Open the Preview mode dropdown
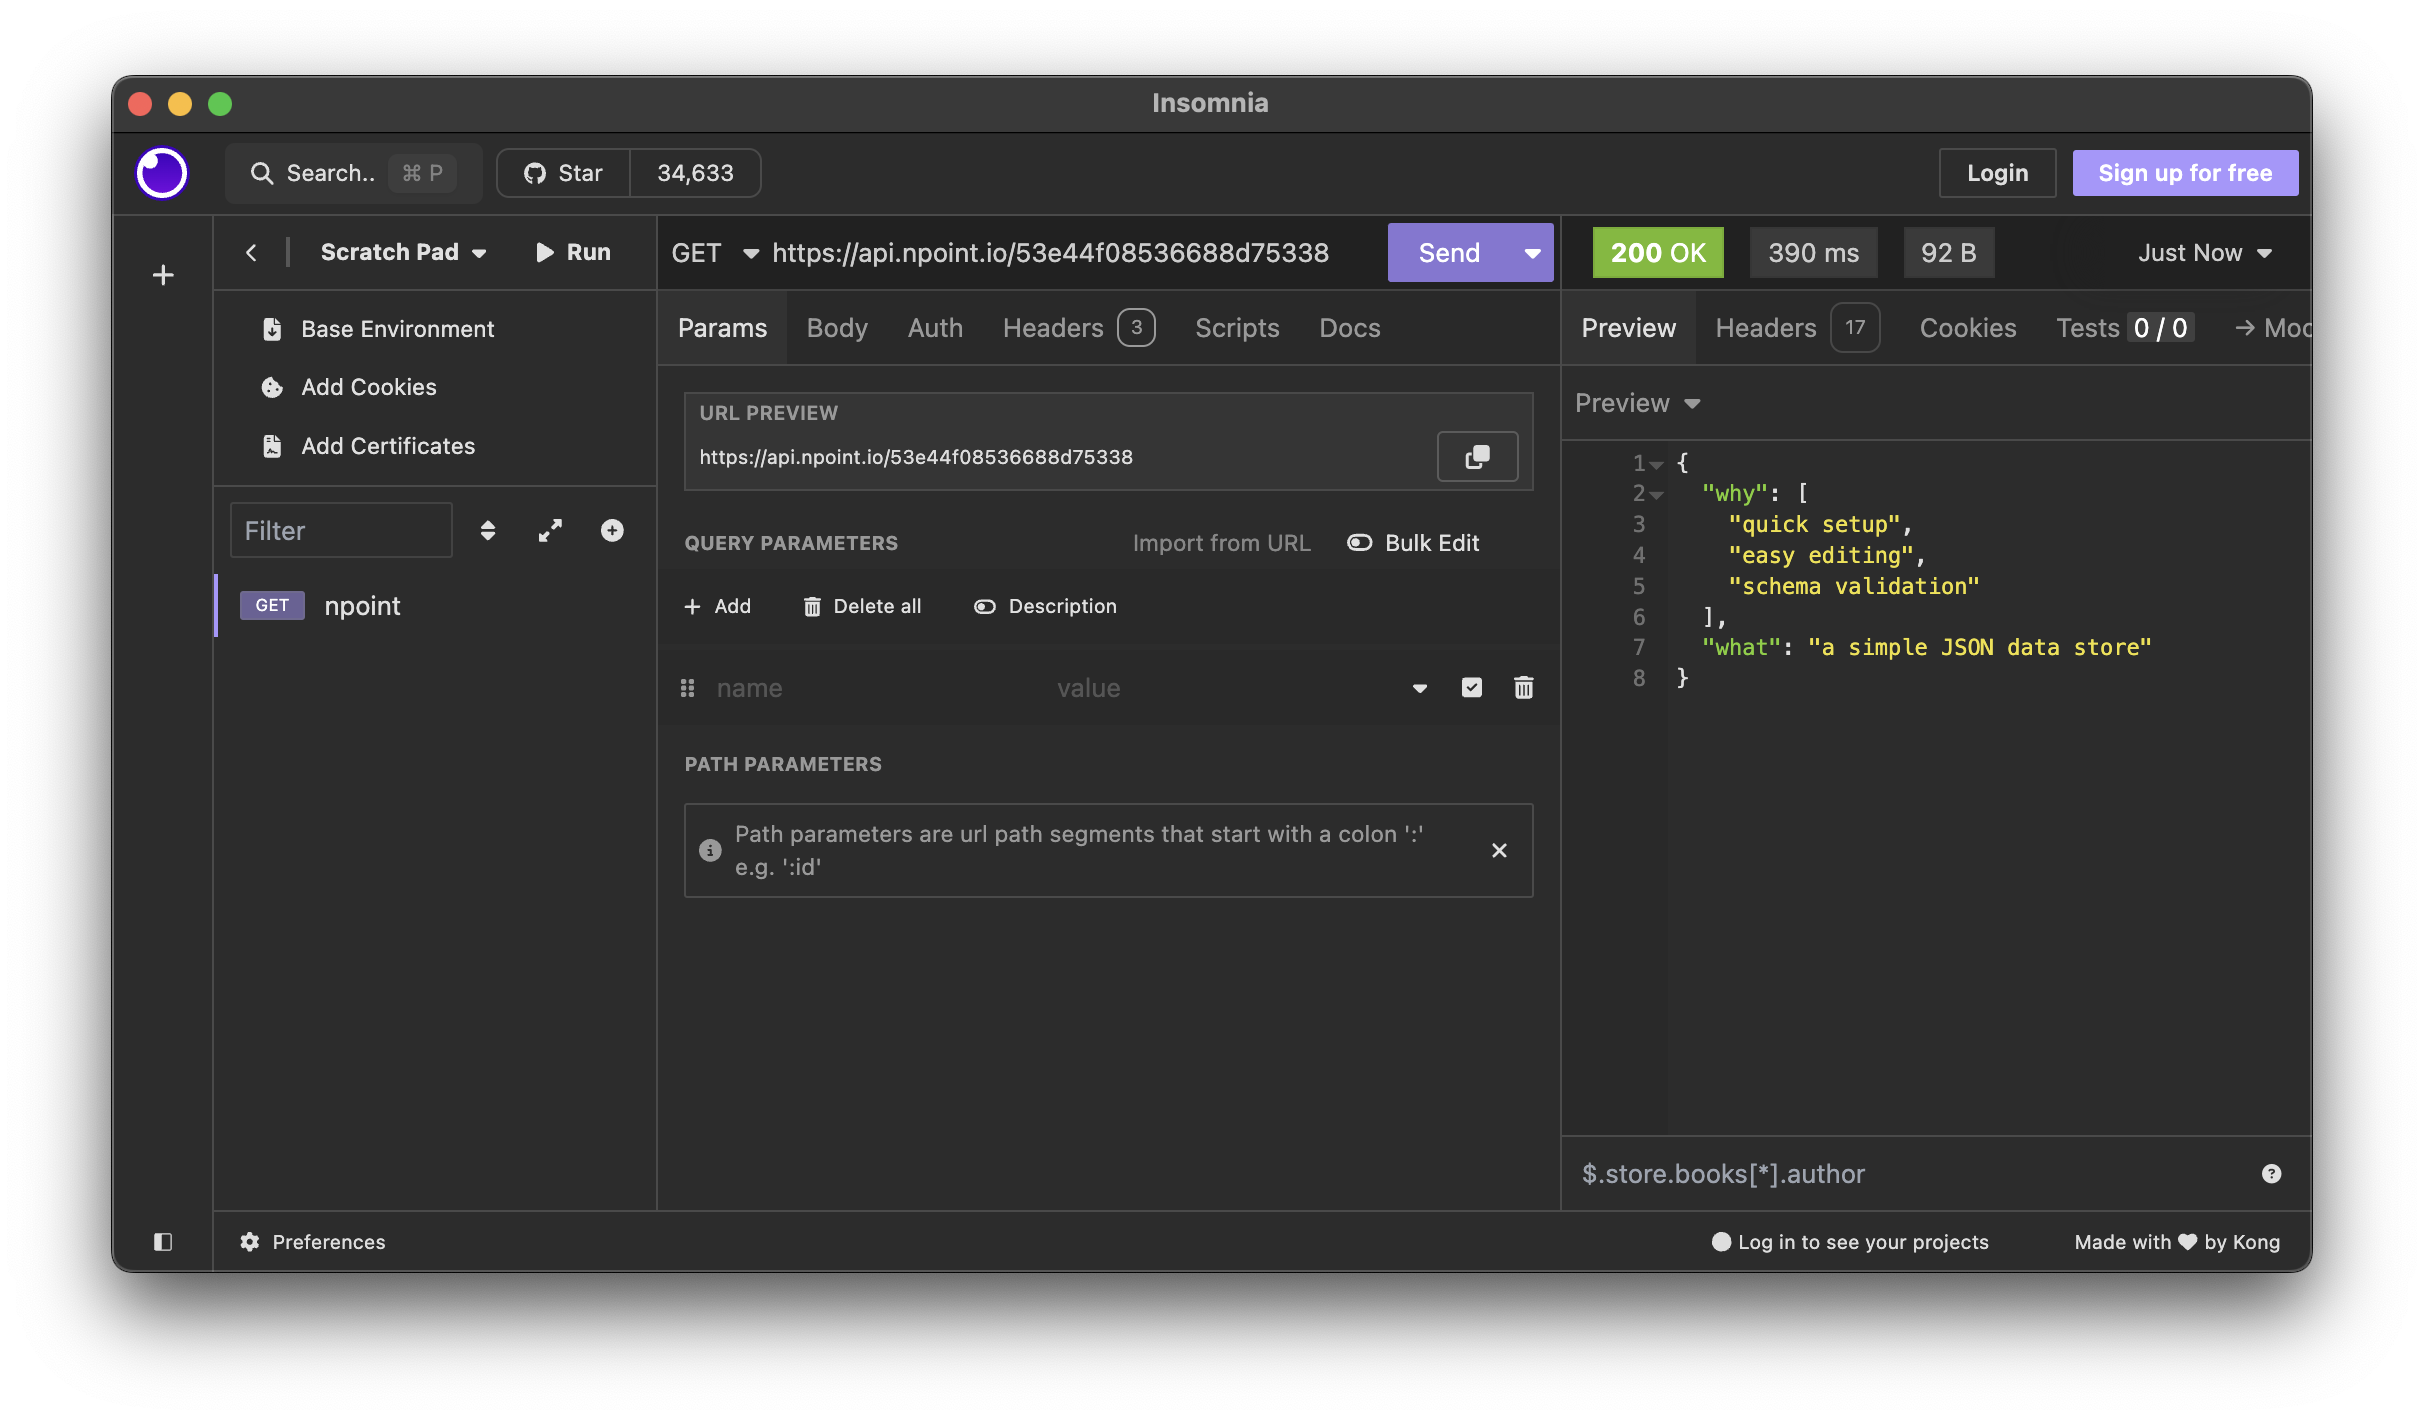 (1638, 403)
